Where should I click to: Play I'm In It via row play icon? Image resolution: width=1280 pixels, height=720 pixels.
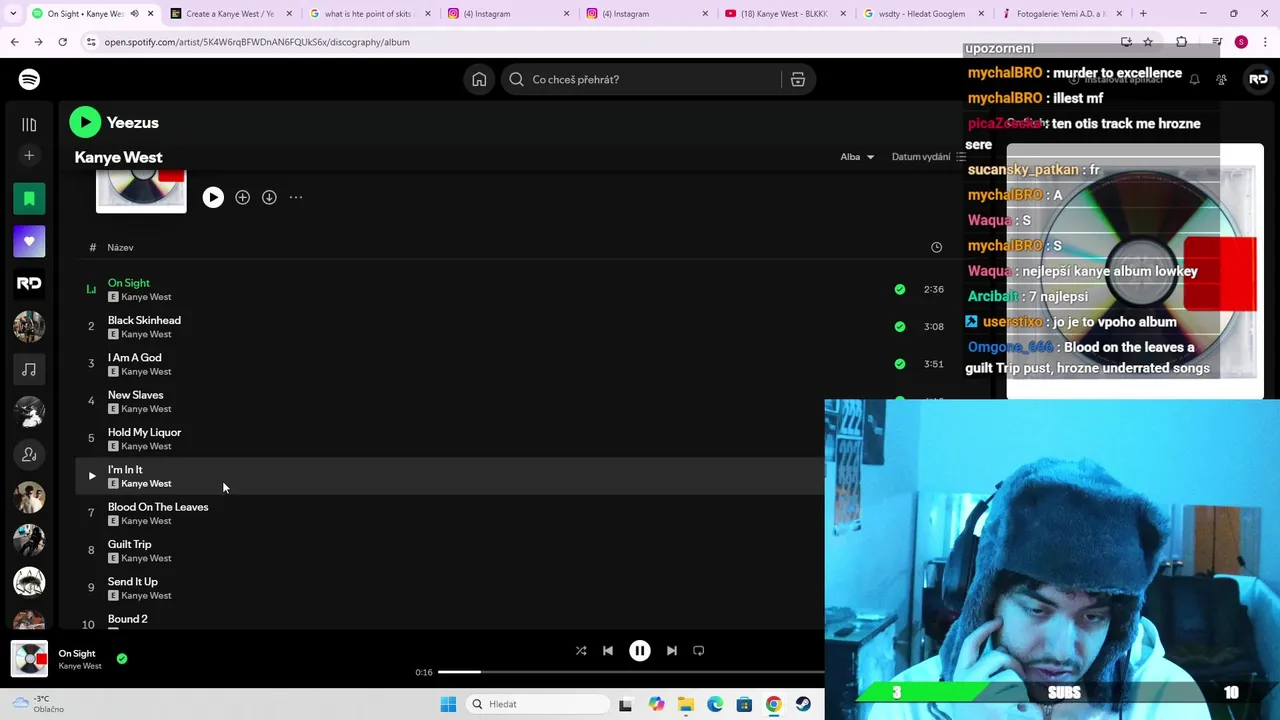click(91, 476)
